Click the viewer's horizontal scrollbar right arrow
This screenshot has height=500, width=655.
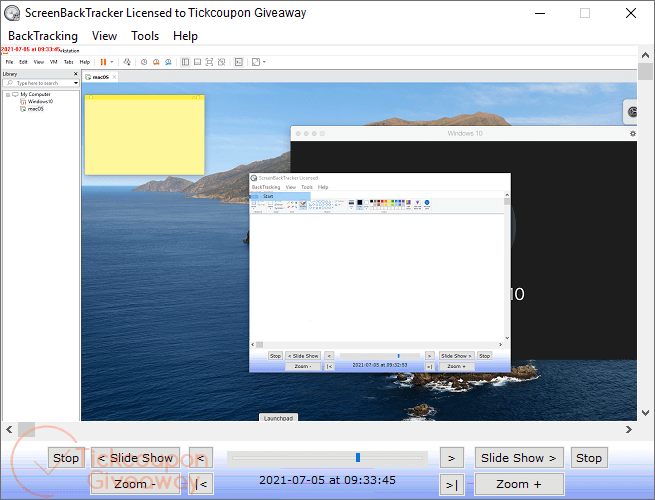(629, 429)
